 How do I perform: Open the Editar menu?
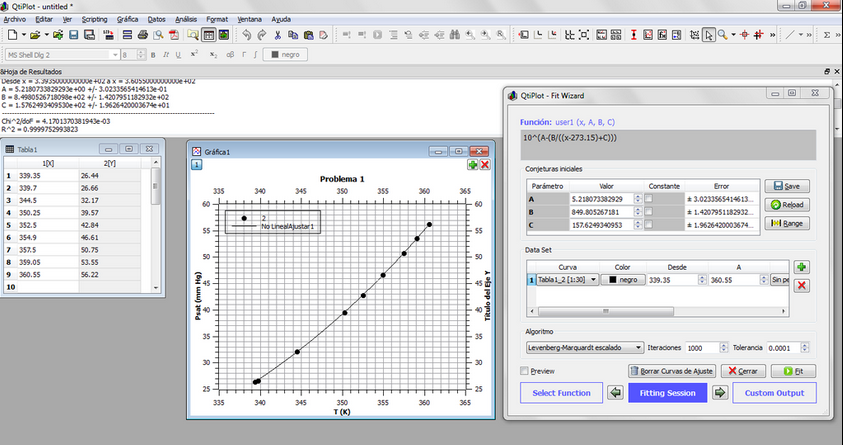click(x=44, y=19)
